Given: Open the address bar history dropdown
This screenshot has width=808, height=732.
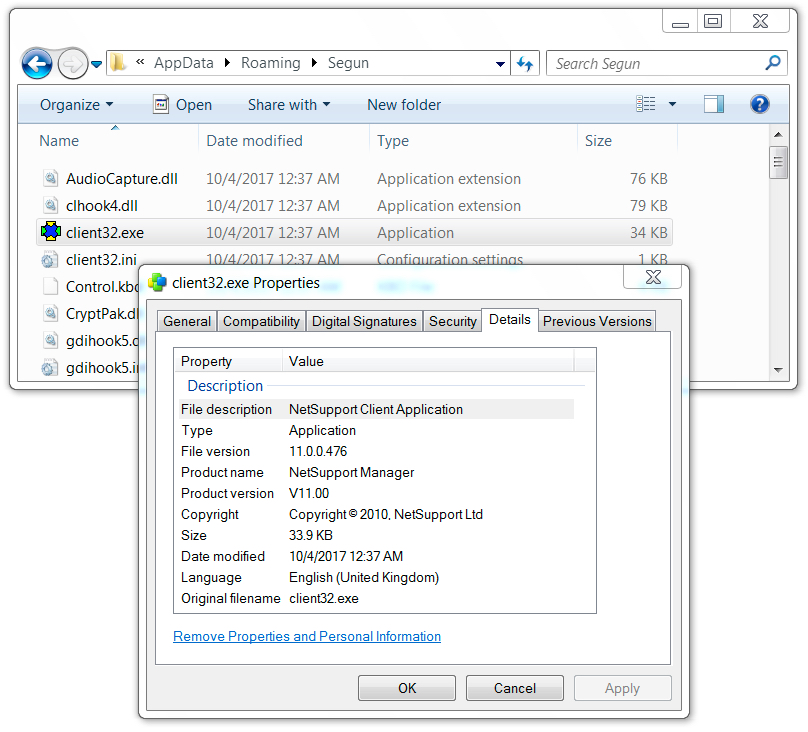Looking at the screenshot, I should pos(500,64).
